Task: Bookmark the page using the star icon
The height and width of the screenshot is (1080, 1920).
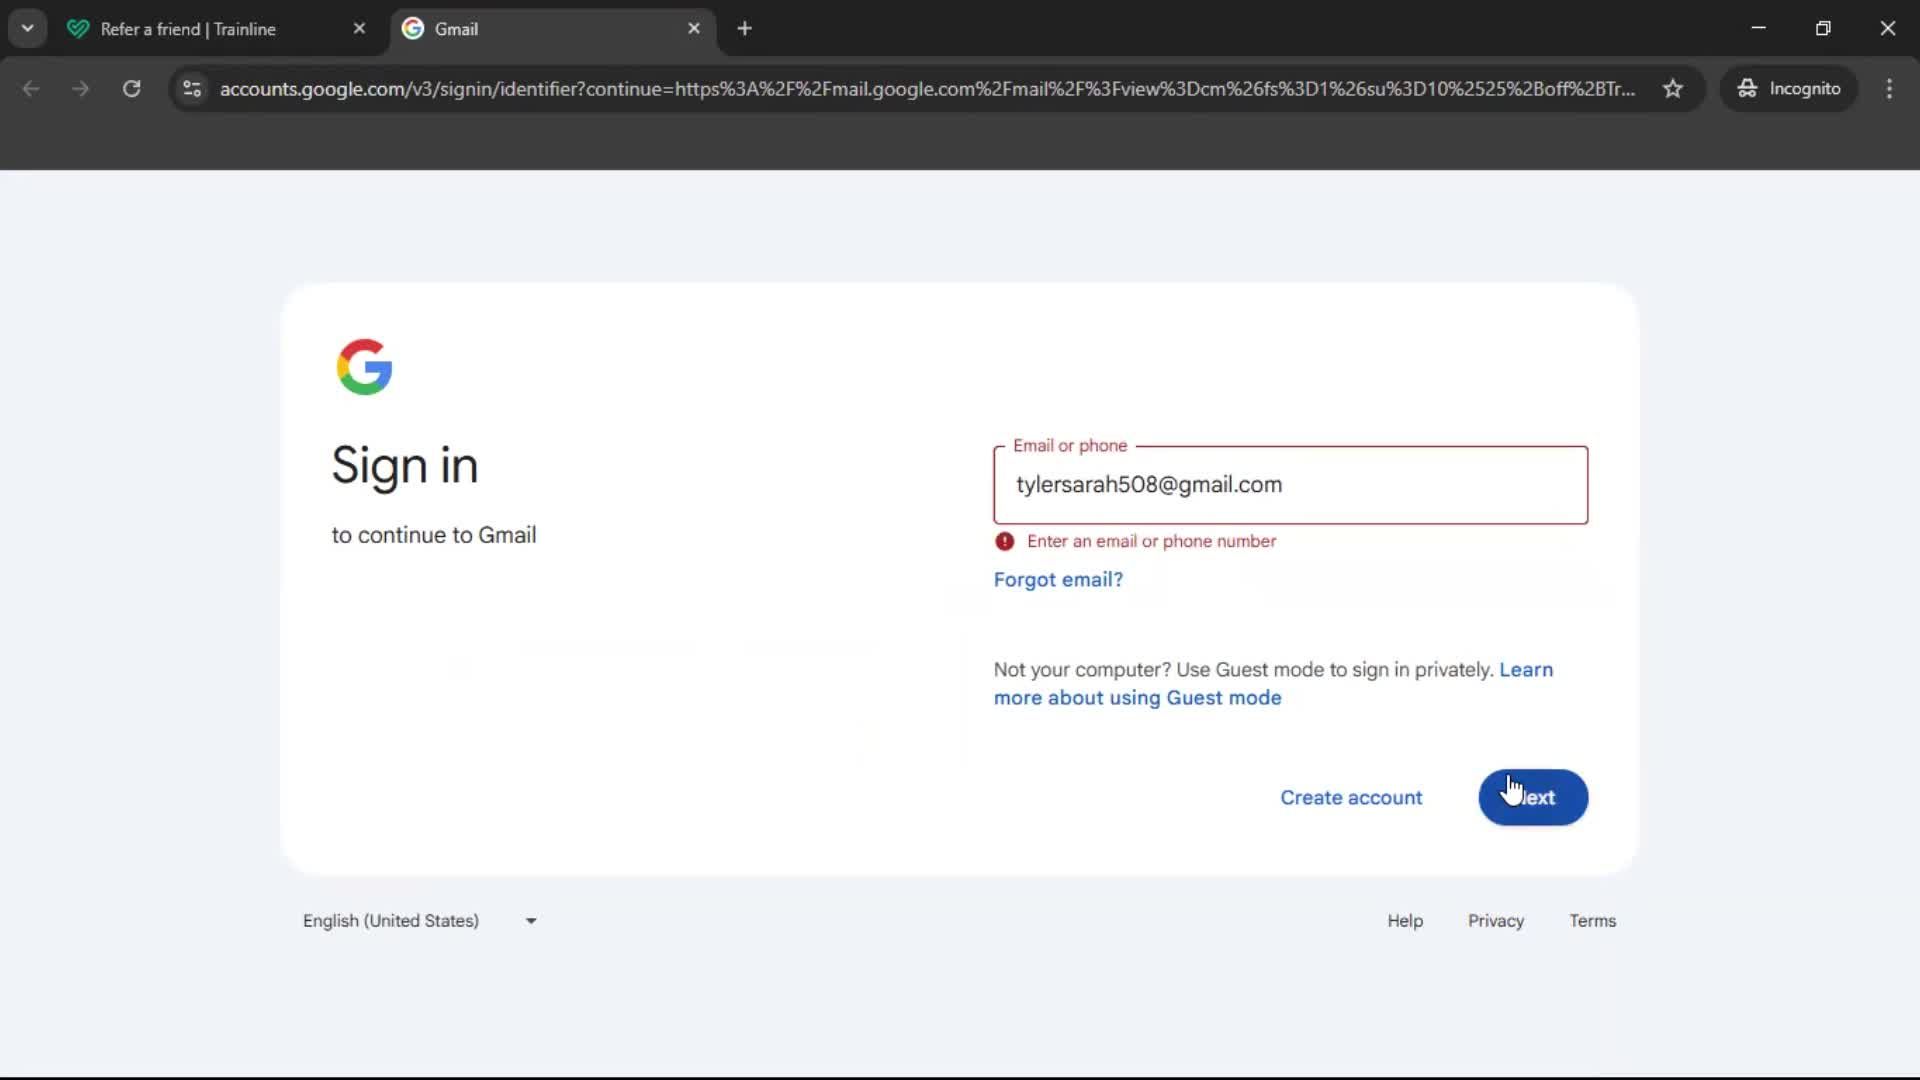Action: click(1673, 88)
